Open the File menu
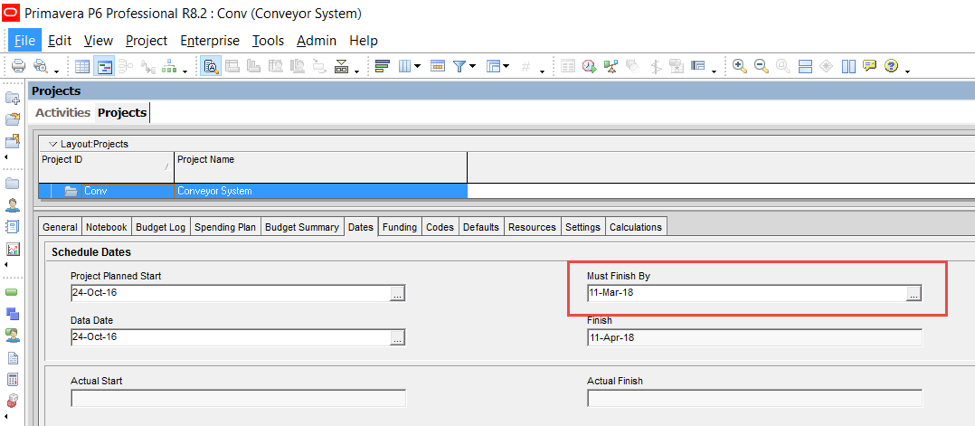The height and width of the screenshot is (426, 975). coord(25,40)
